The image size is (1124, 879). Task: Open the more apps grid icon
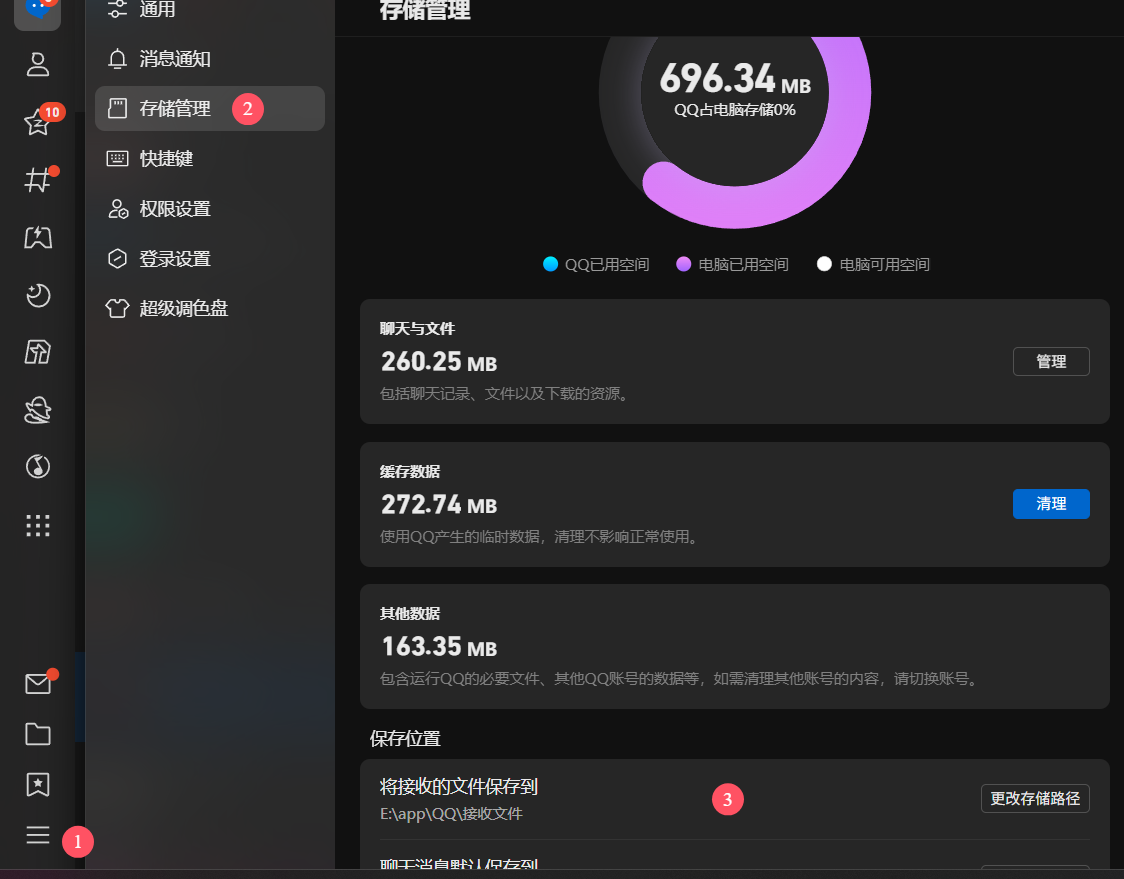tap(37, 526)
